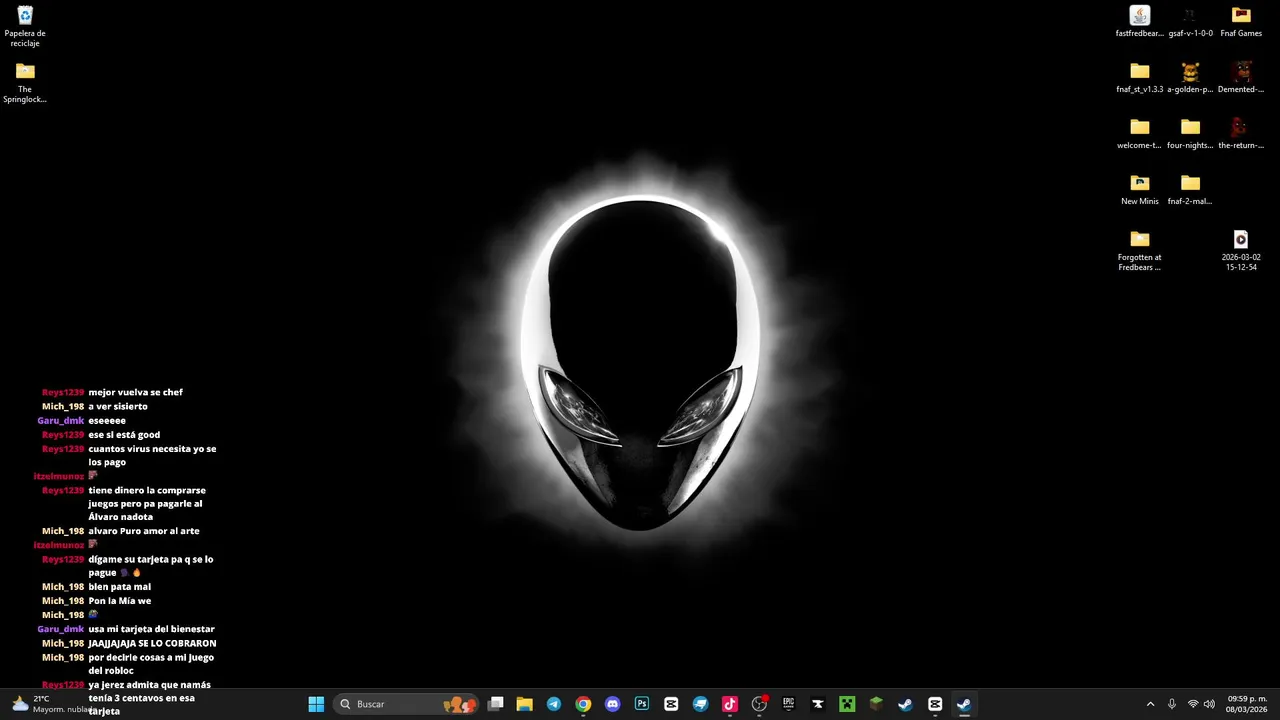Select the four-nights... folder
The image size is (1280, 720).
pos(1190,134)
